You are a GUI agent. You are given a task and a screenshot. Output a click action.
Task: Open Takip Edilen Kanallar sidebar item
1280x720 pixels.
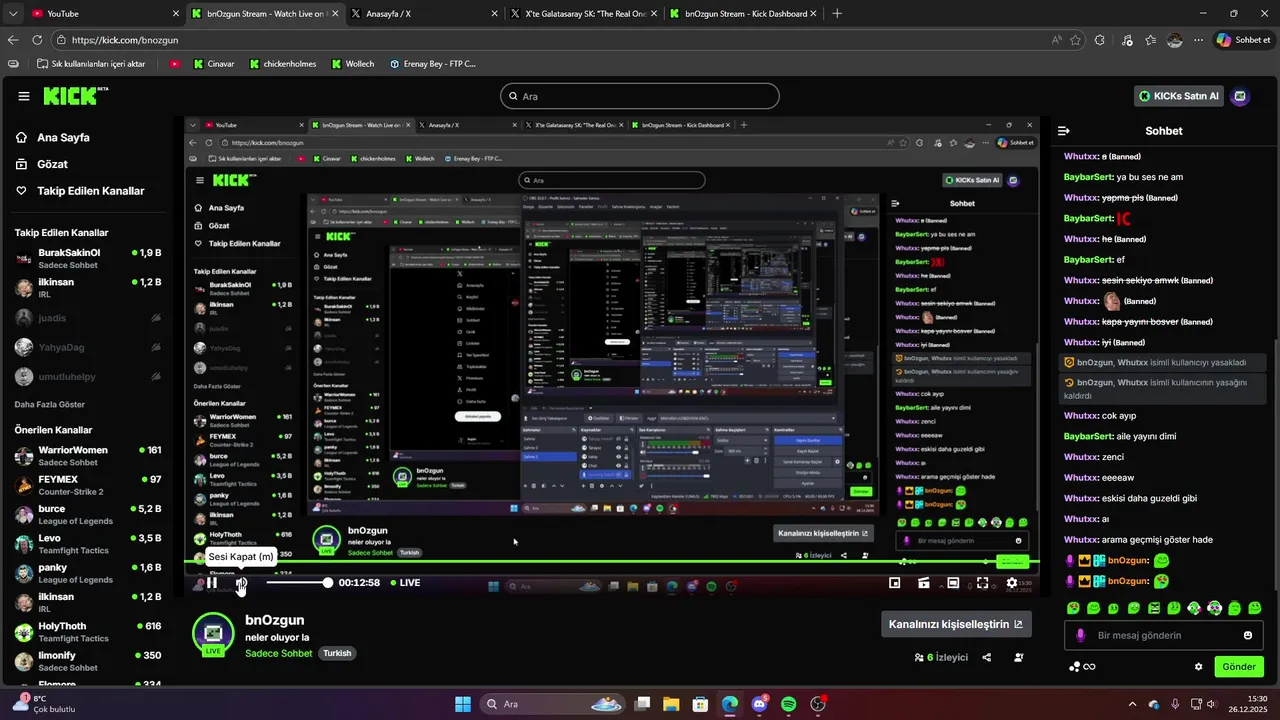tap(90, 191)
